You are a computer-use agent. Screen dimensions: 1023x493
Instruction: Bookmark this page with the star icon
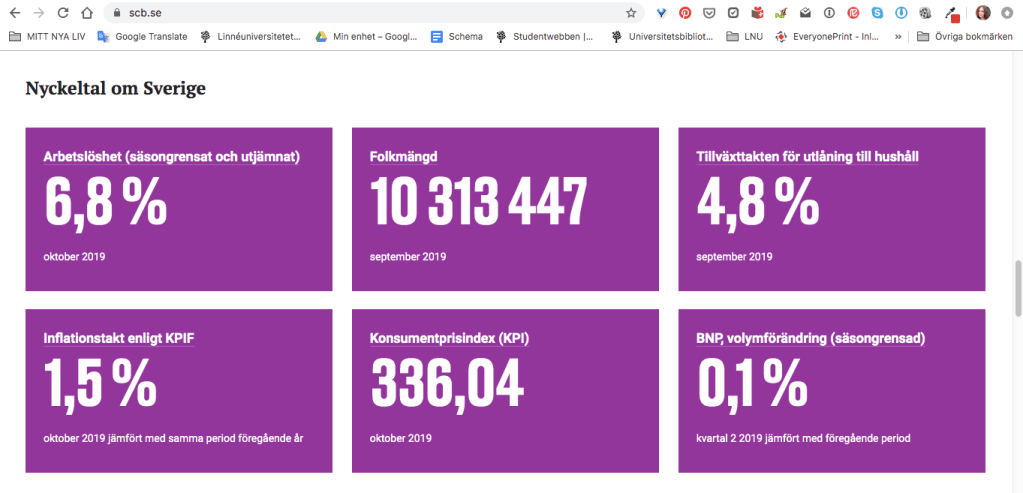coord(631,13)
